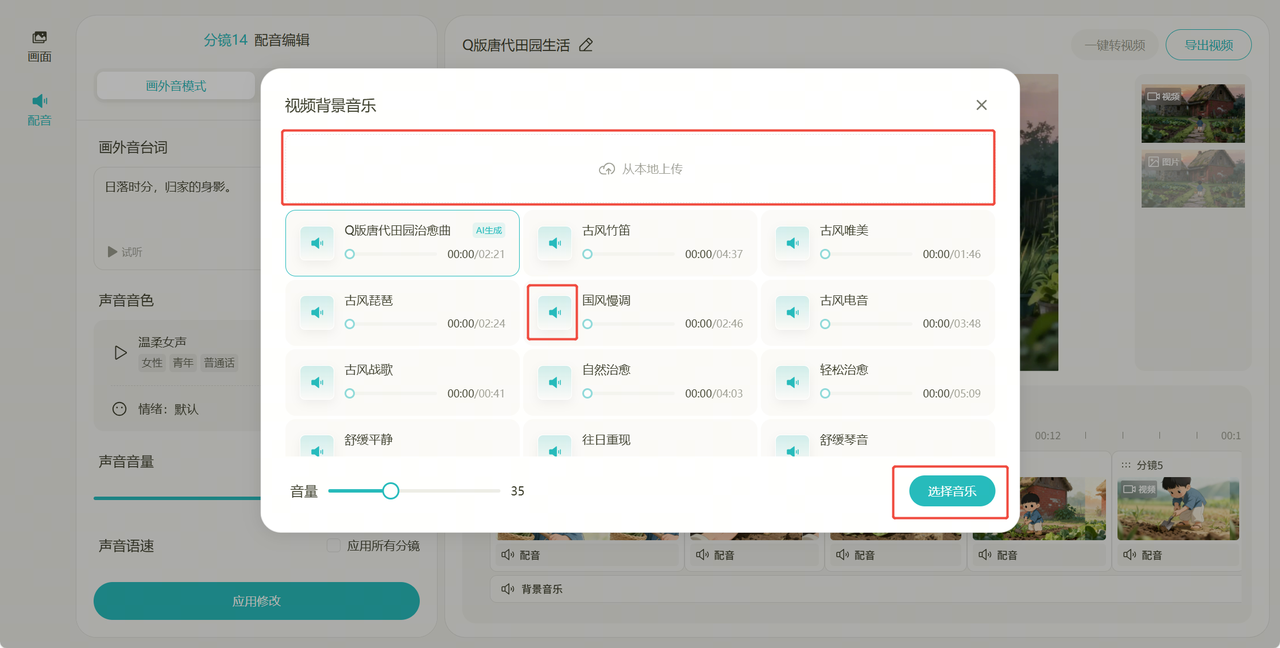Click the 画外音台词 text box

click(x=178, y=218)
